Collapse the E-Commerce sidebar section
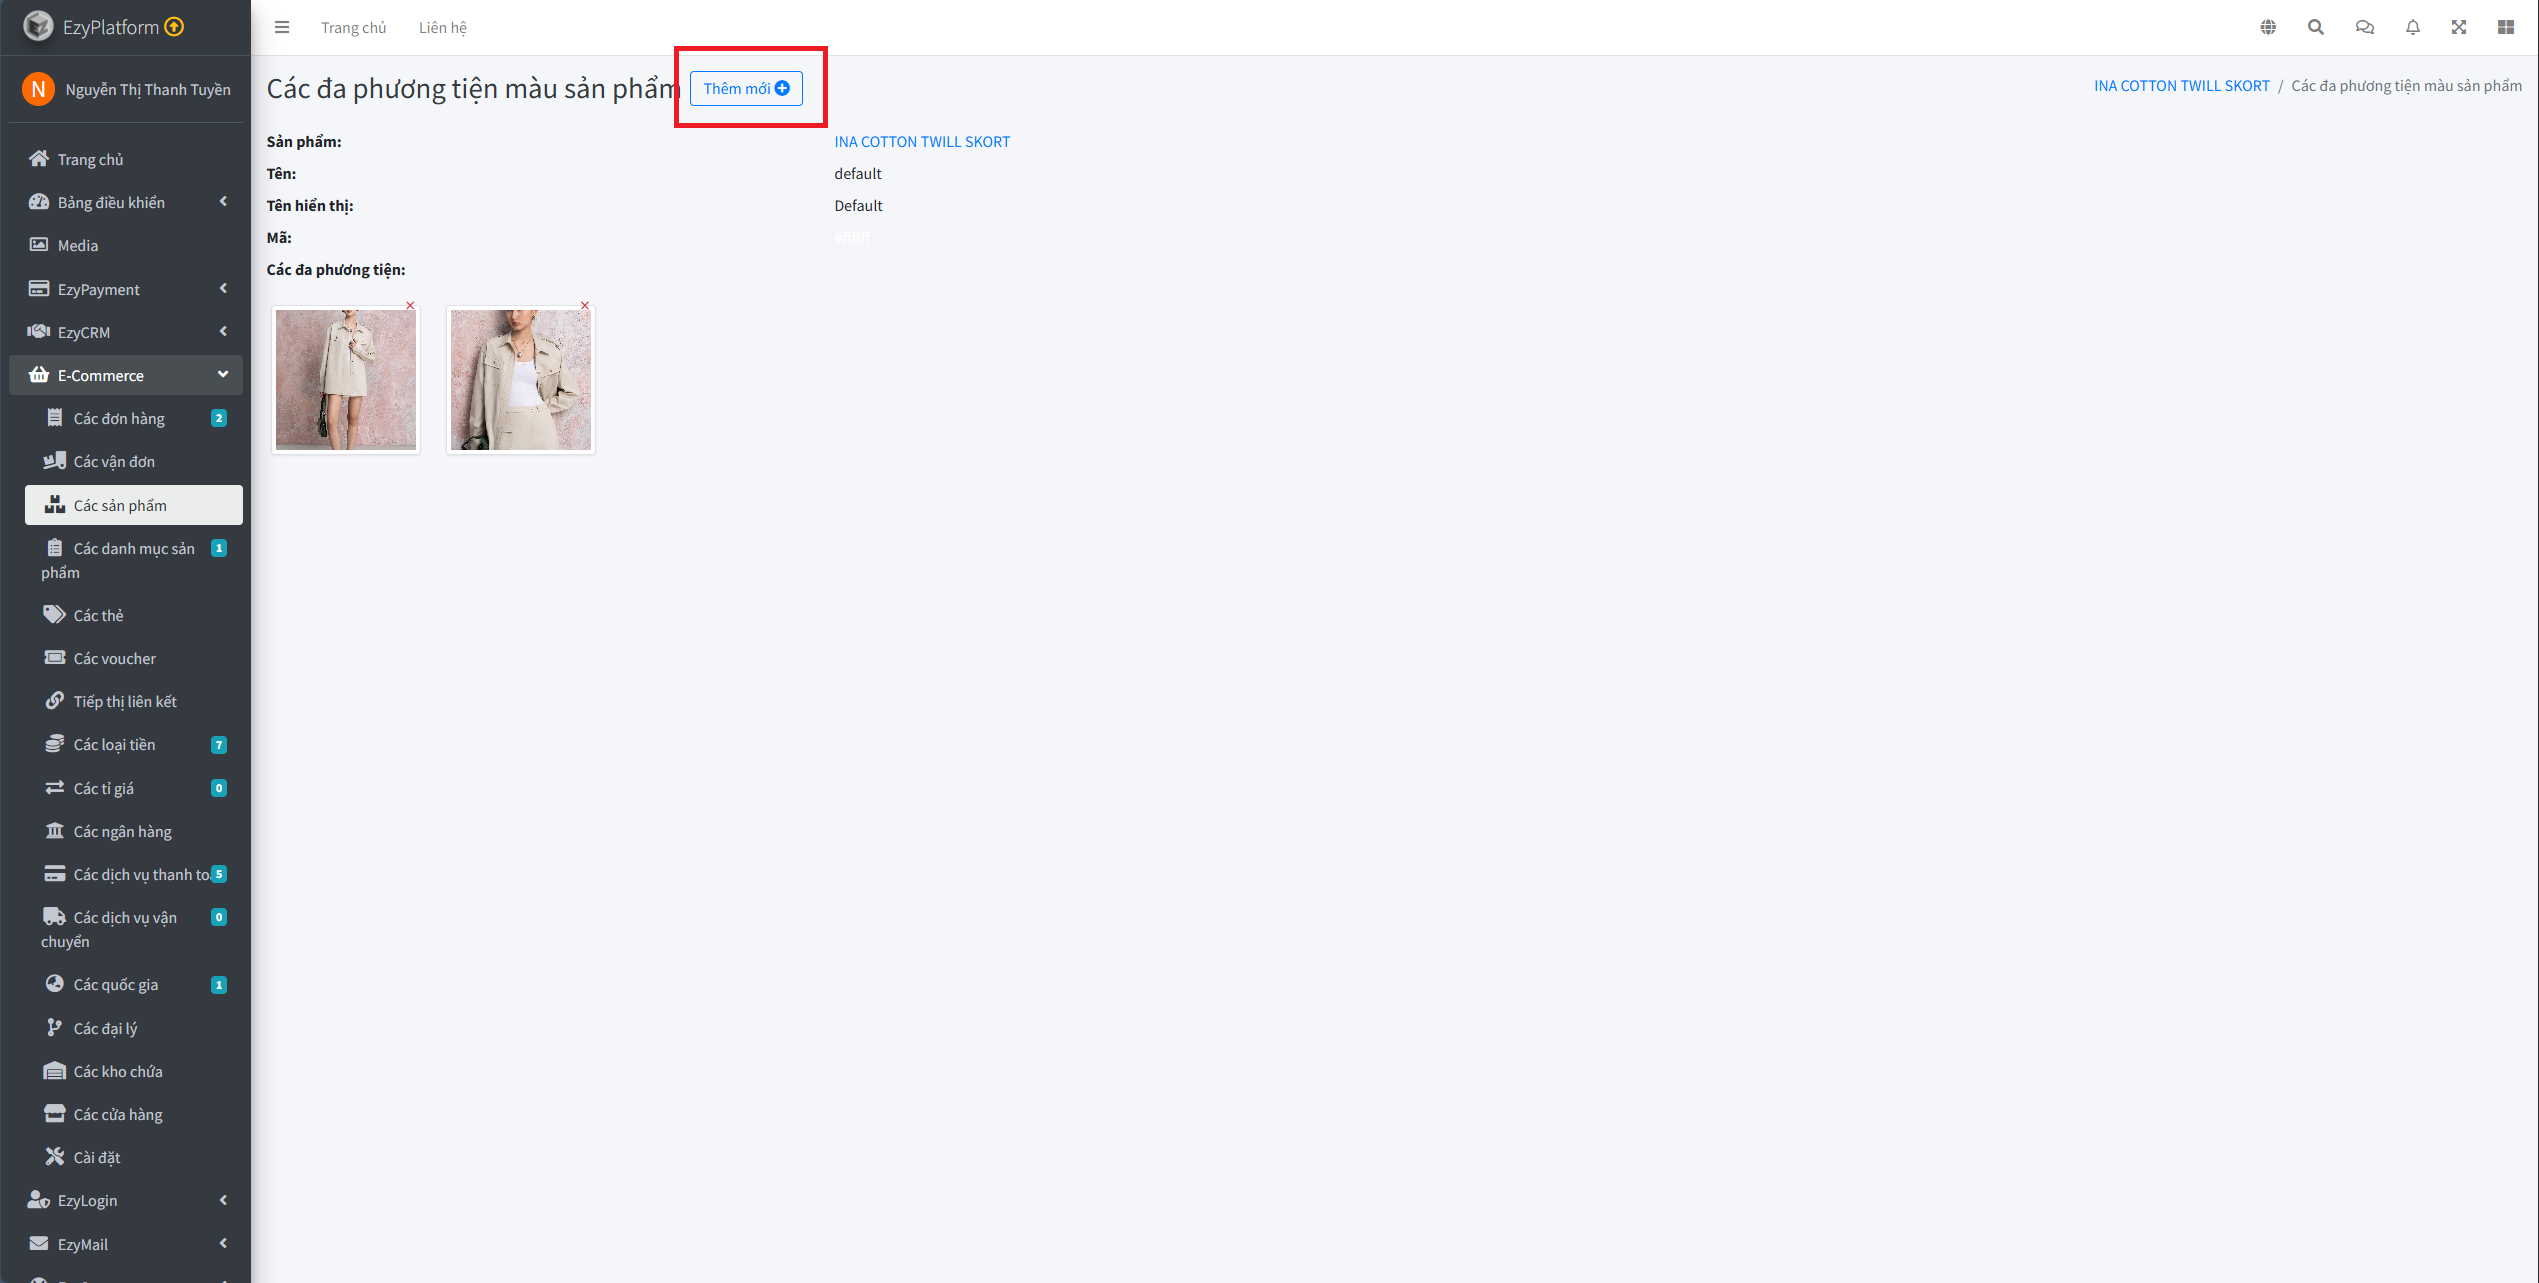Image resolution: width=2539 pixels, height=1283 pixels. point(126,375)
